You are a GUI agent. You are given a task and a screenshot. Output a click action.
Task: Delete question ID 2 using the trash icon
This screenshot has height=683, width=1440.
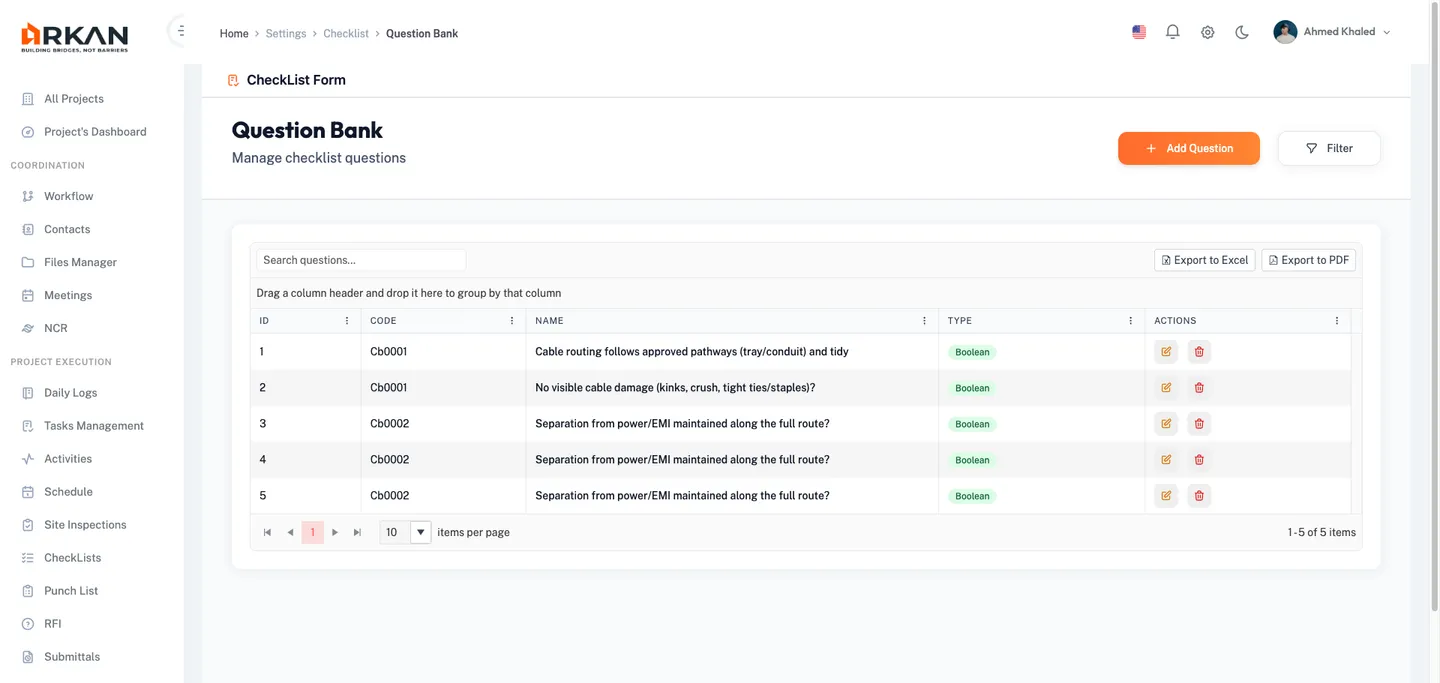(1198, 387)
